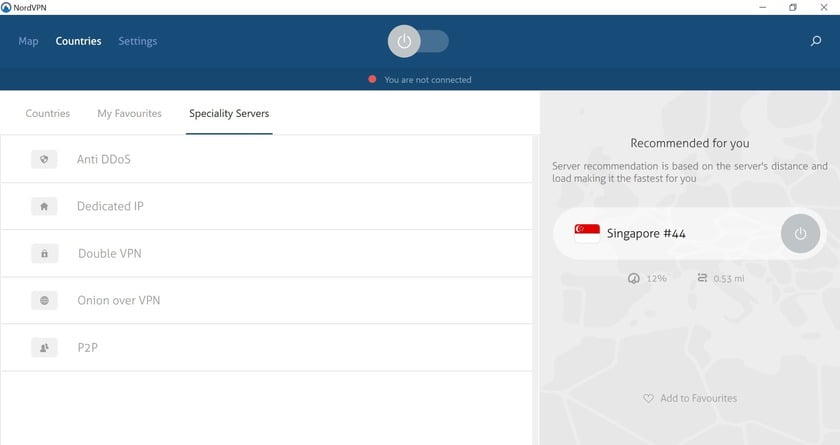Click the Singapore flag icon
Image resolution: width=840 pixels, height=445 pixels.
click(587, 233)
